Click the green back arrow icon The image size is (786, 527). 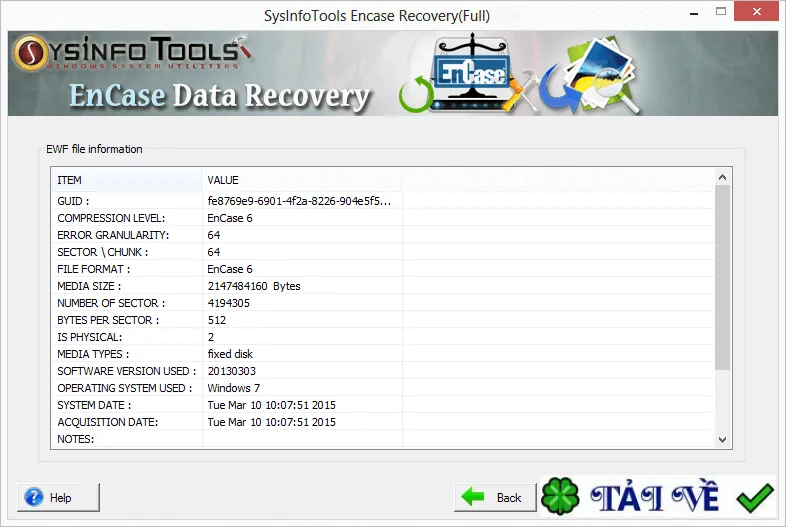473,497
